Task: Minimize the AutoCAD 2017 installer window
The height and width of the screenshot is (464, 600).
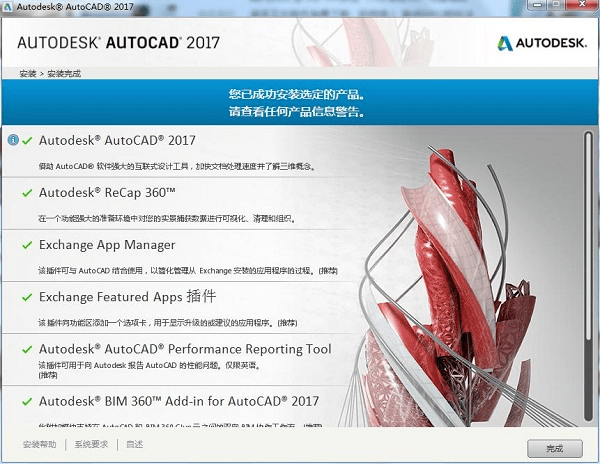Action: pyautogui.click(x=539, y=5)
